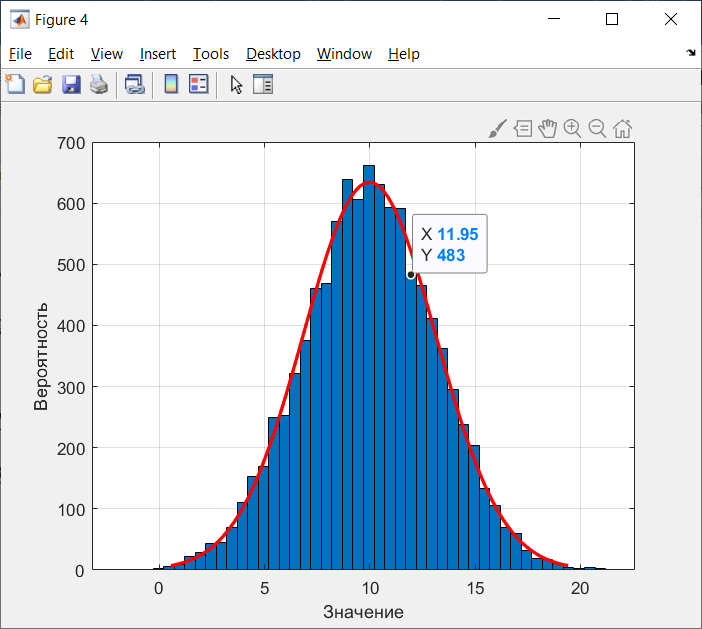Activate the Pan hand tool
Screen dimensions: 702x629
(548, 129)
